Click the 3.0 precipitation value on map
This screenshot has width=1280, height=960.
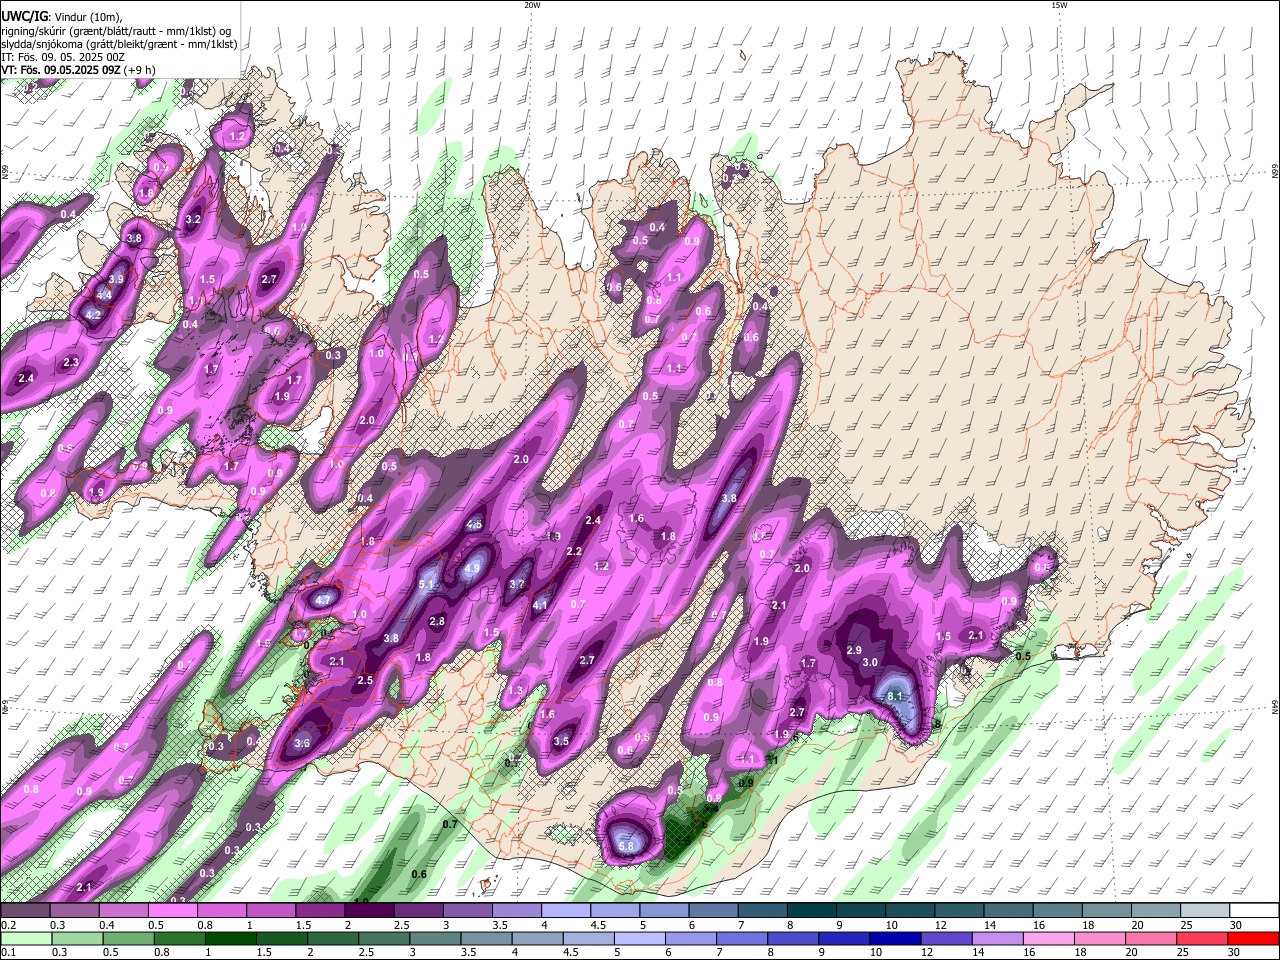(870, 662)
